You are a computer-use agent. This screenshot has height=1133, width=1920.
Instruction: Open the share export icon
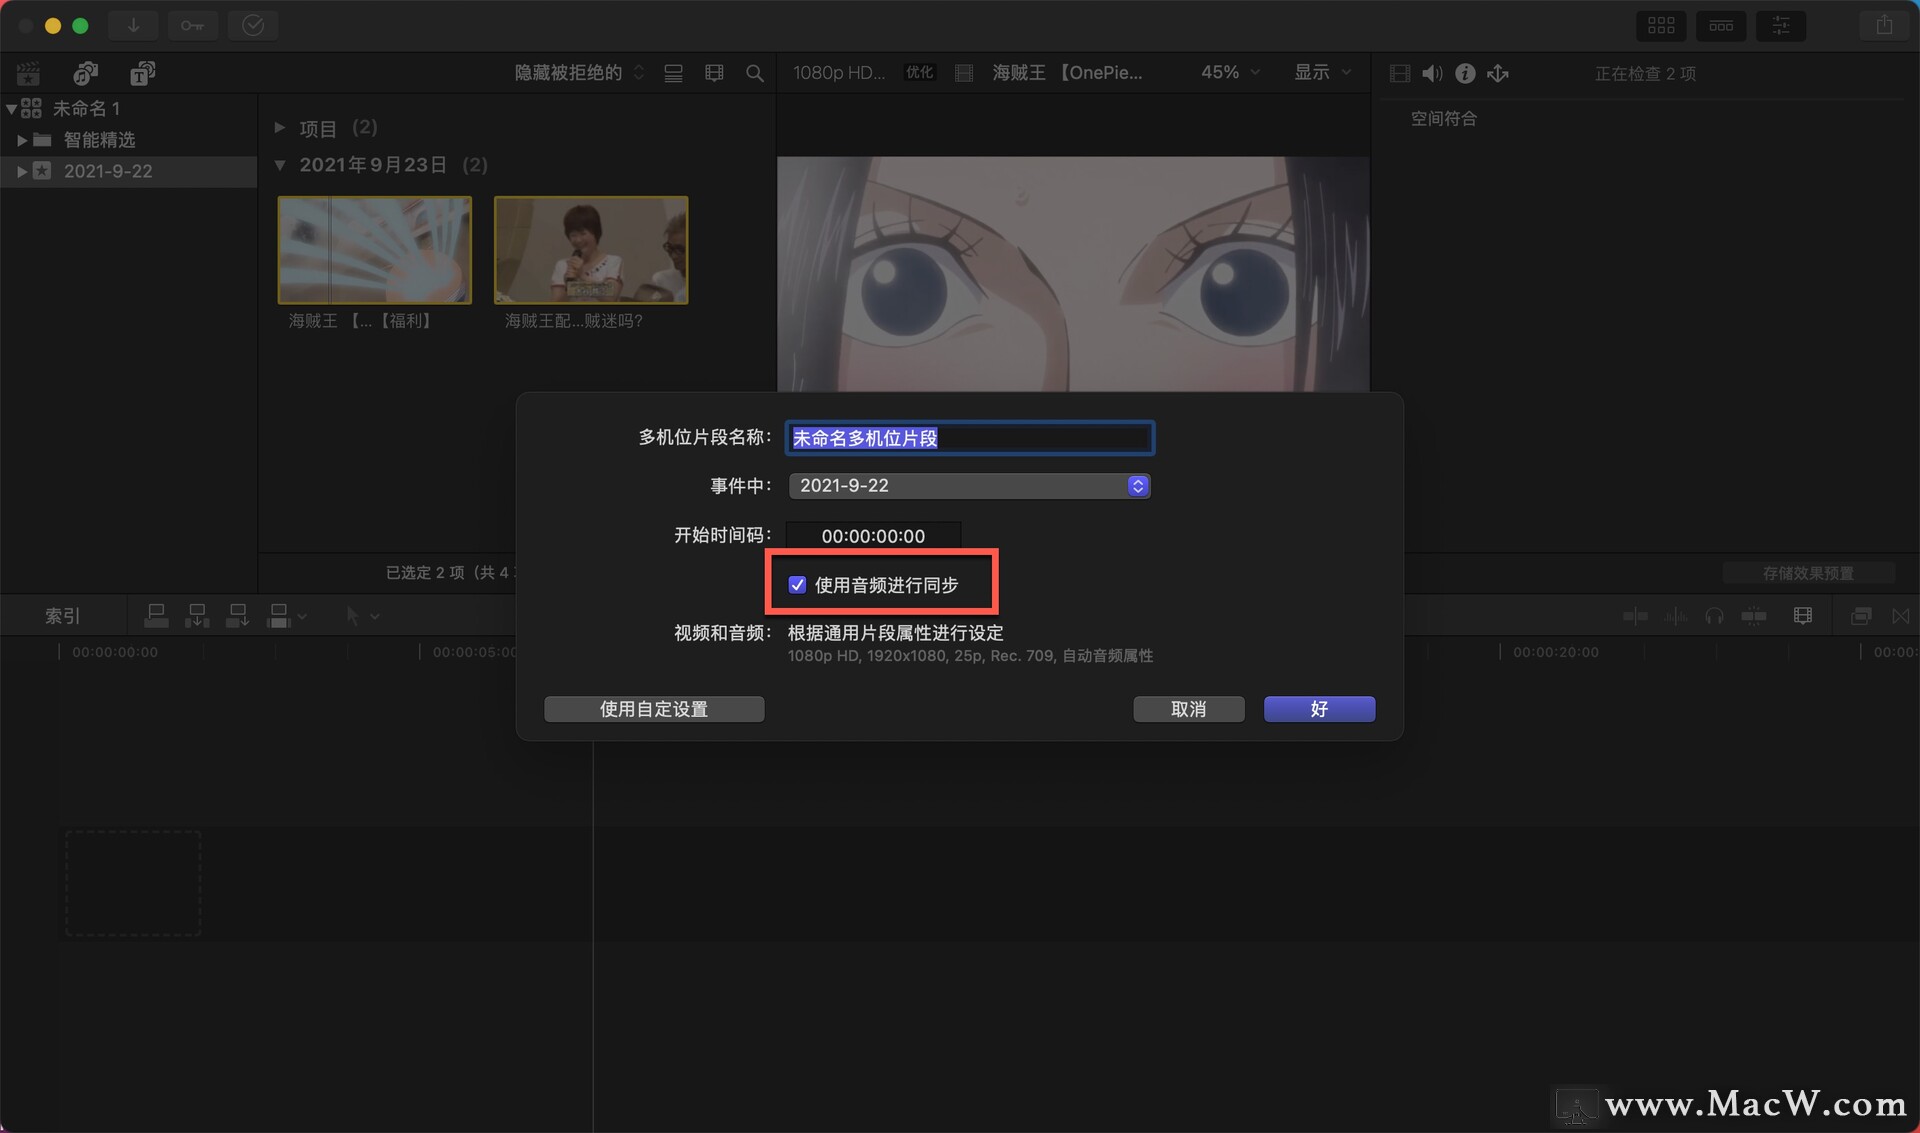(x=1884, y=25)
